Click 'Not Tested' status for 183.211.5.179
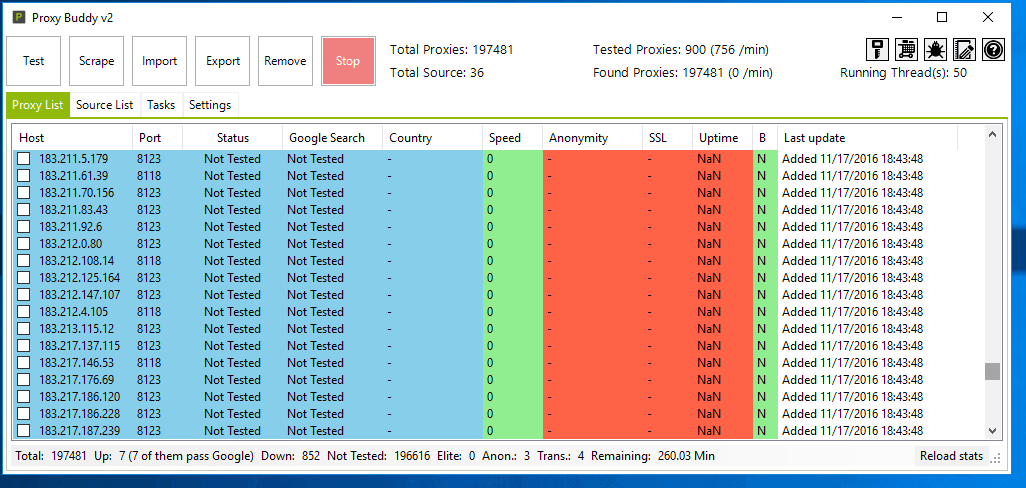This screenshot has width=1026, height=488. click(232, 159)
